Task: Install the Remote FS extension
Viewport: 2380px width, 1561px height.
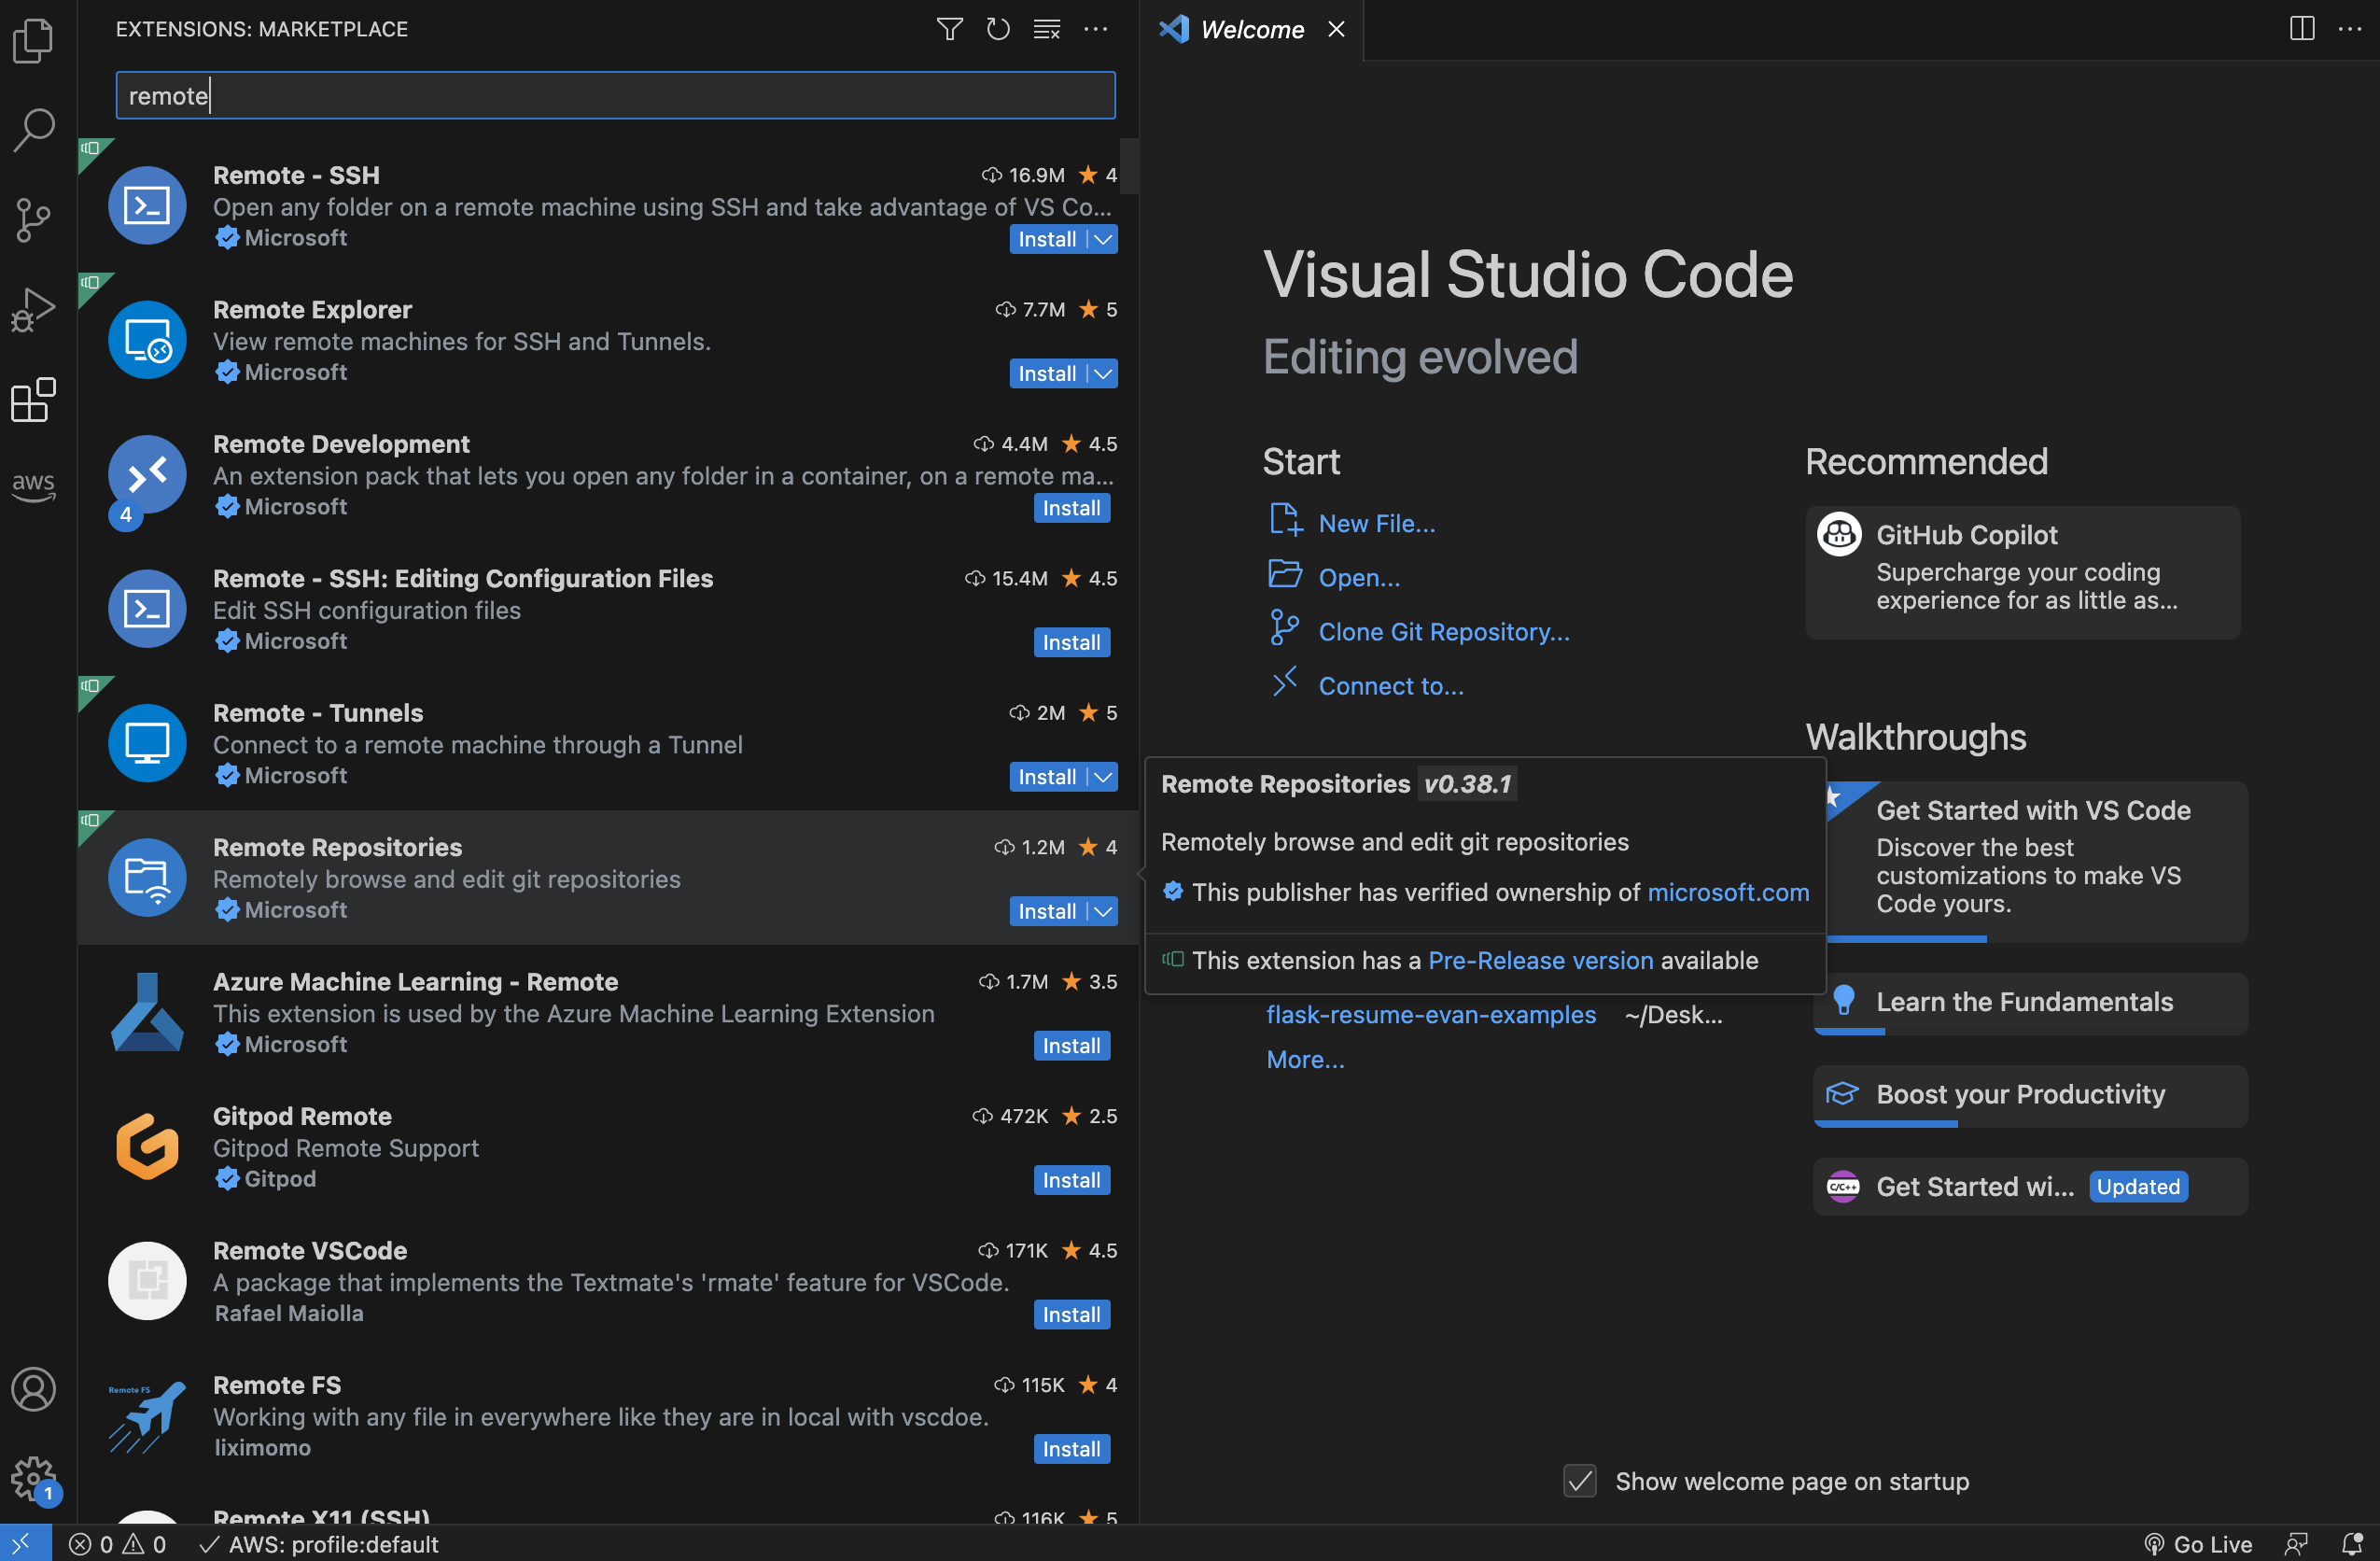Action: (1071, 1449)
